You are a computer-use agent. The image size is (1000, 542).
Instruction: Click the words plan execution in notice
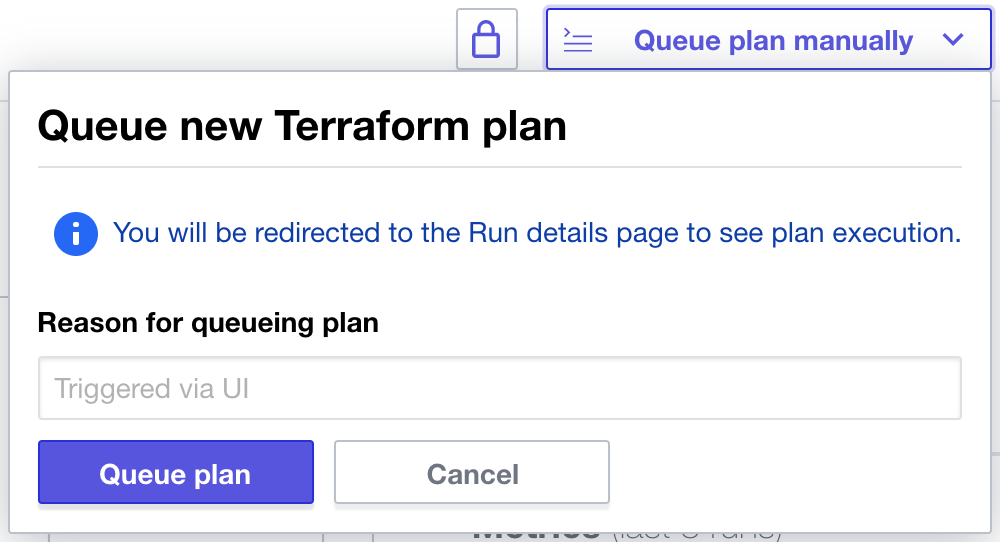(866, 233)
